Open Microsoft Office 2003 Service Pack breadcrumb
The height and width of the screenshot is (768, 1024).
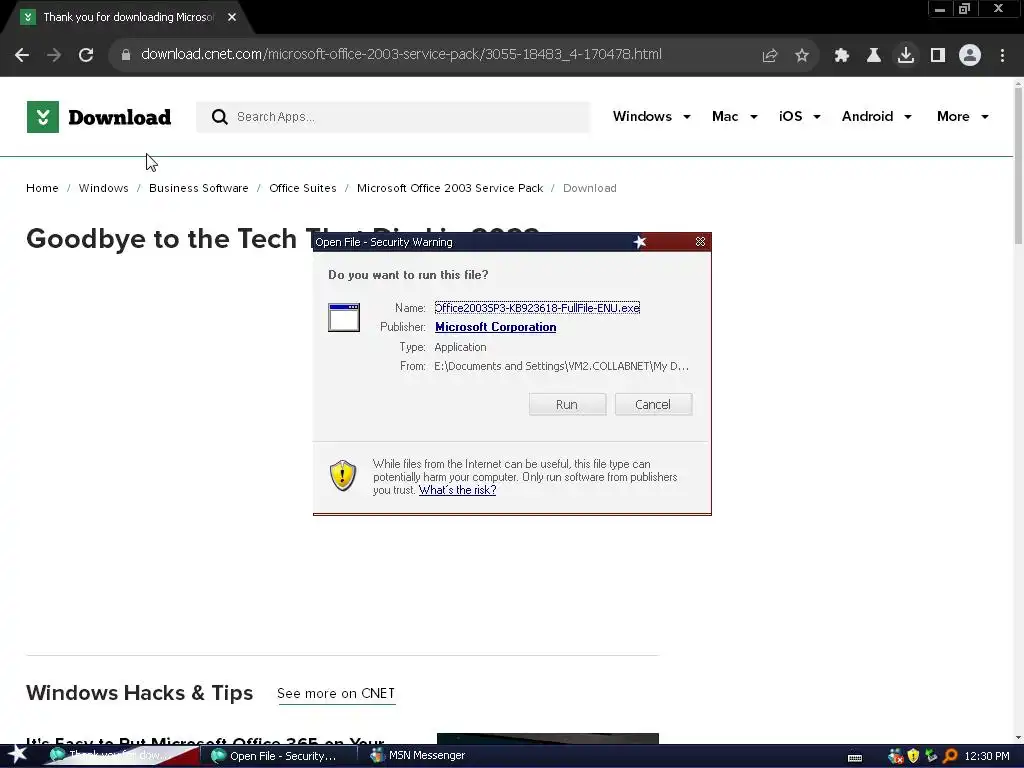point(450,188)
